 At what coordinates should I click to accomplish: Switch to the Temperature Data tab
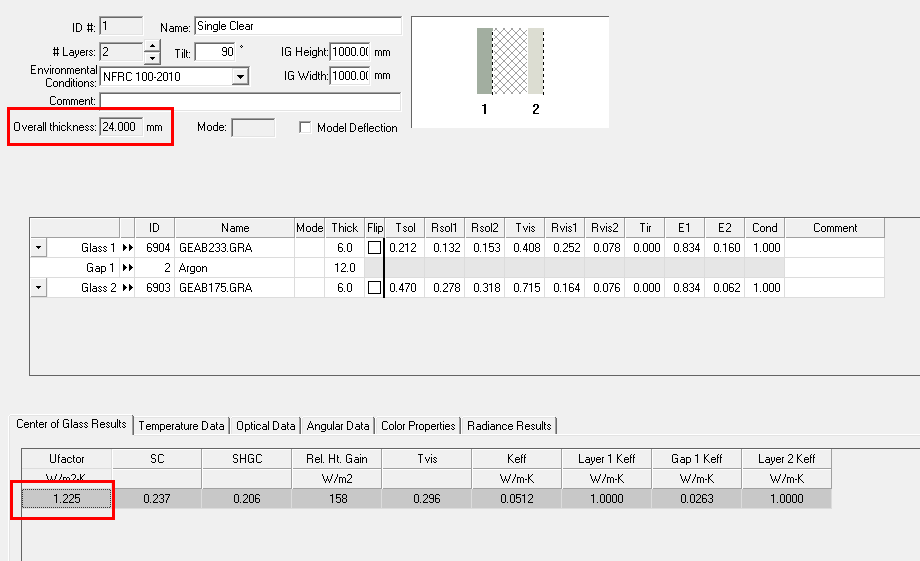[x=181, y=426]
